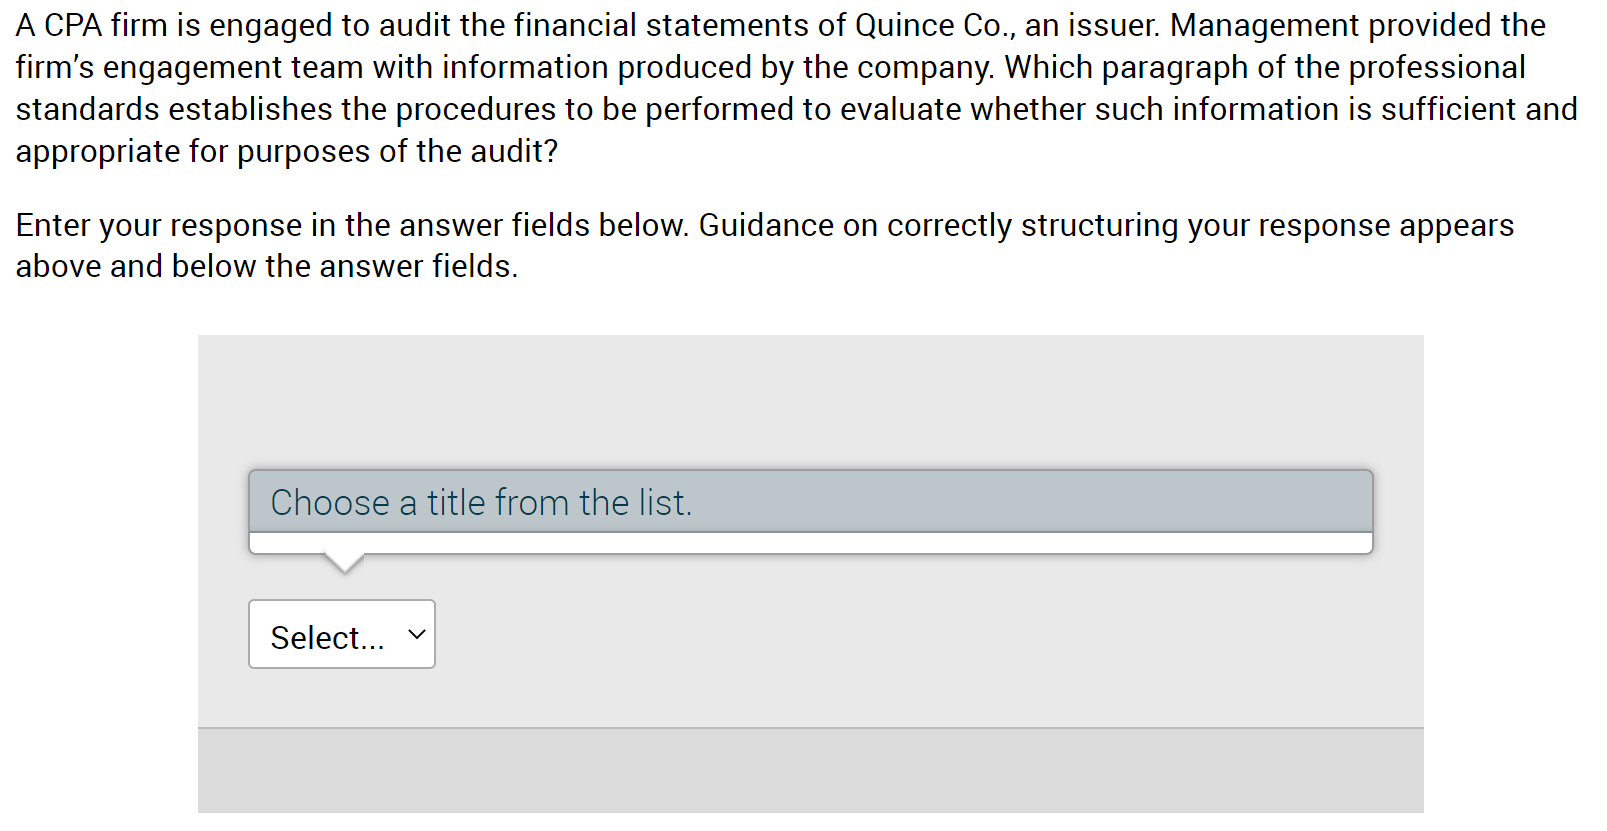Click the chevron arrow in Select box
The image size is (1607, 831).
point(417,634)
